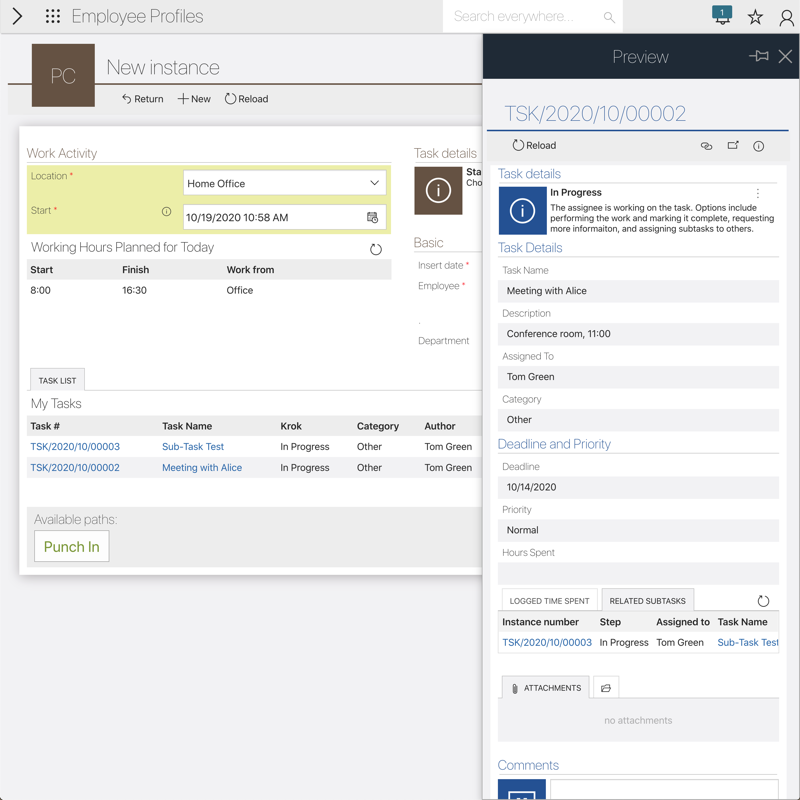Open calendar picker for Start date
The height and width of the screenshot is (800, 800).
pos(373,217)
